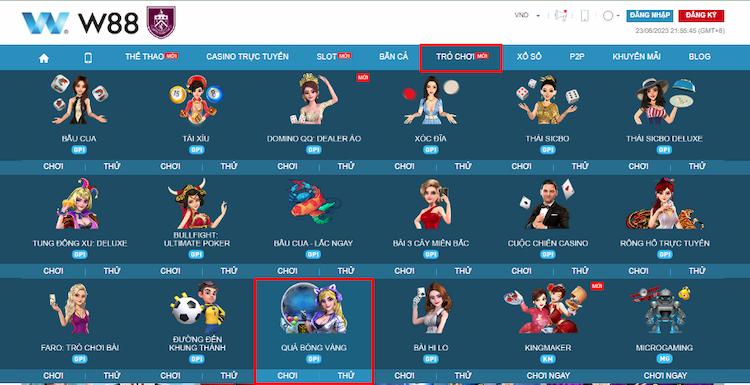Image resolution: width=750 pixels, height=385 pixels.
Task: Click the KM badge under Kingmaker
Action: (548, 359)
